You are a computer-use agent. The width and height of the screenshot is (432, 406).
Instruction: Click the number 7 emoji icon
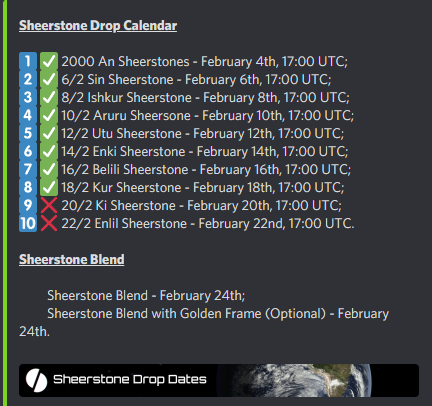pos(28,169)
